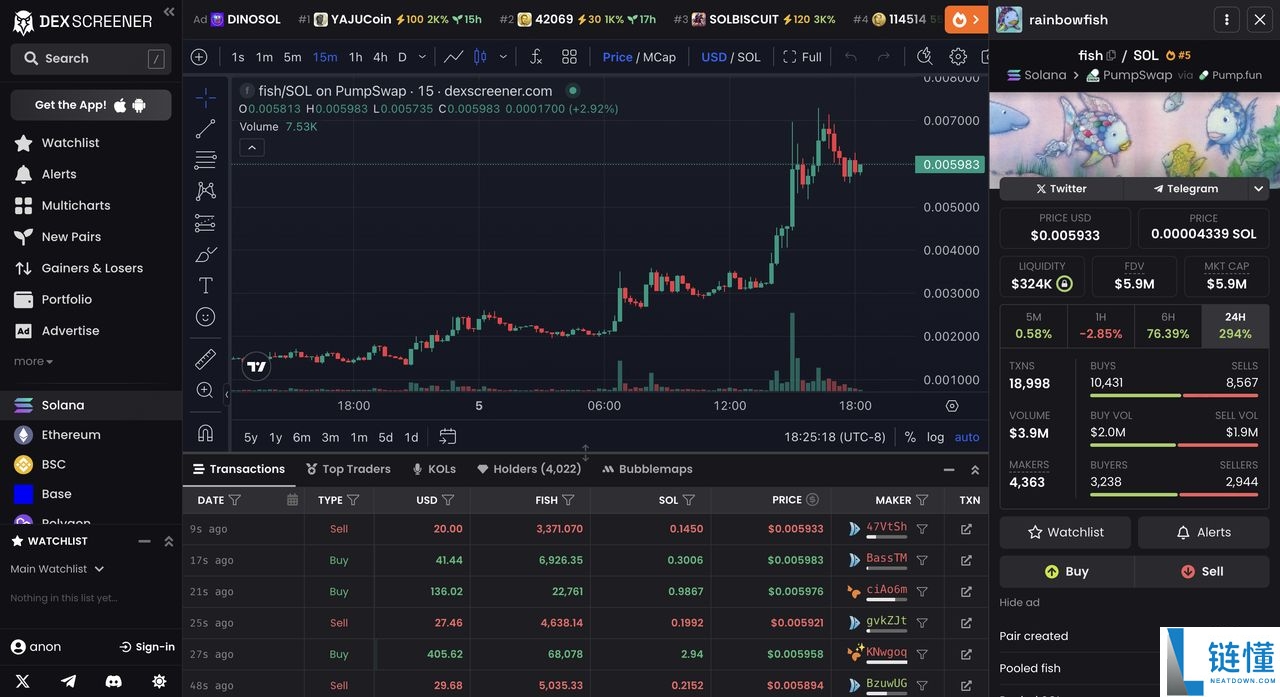Switch chart timeframe to 4h
The width and height of the screenshot is (1280, 697).
pyautogui.click(x=380, y=57)
